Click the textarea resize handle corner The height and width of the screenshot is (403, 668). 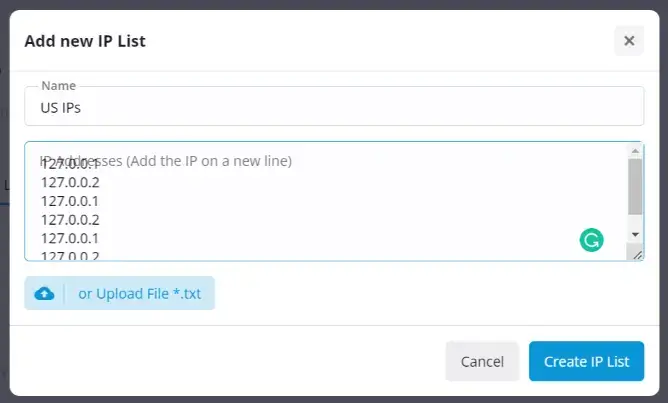(x=637, y=255)
